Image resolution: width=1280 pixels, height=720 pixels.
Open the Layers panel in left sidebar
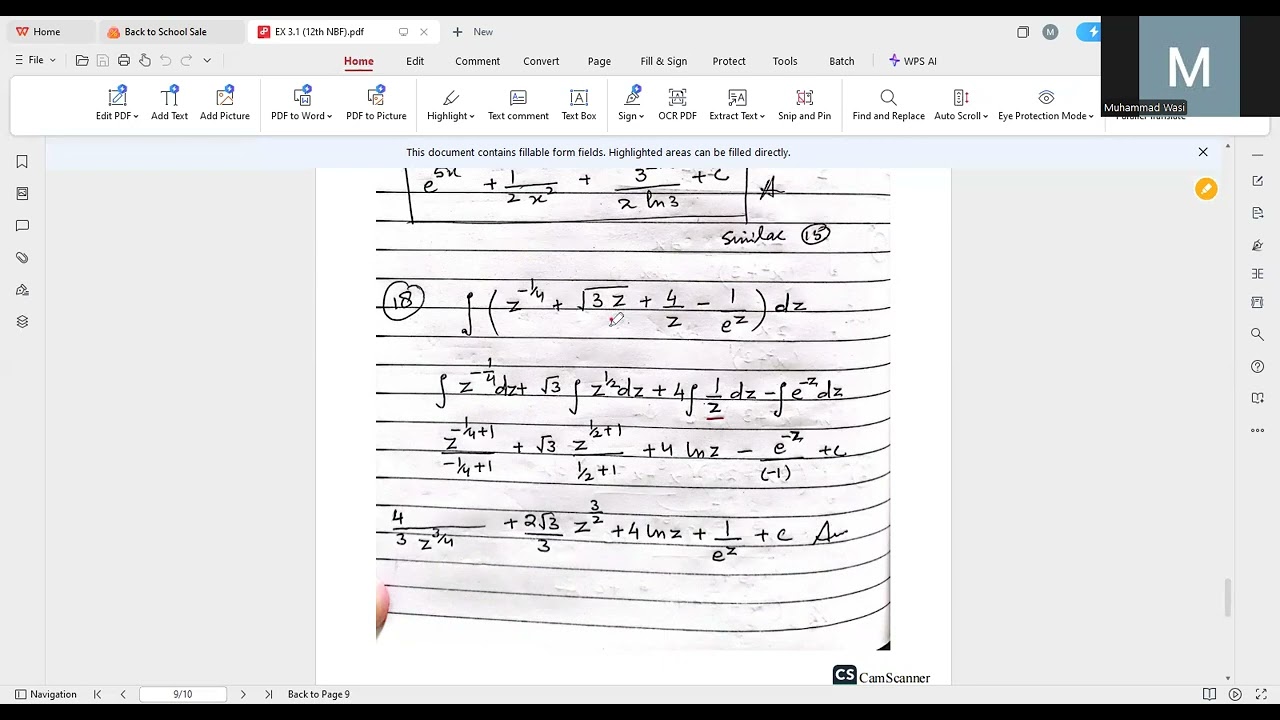(22, 322)
